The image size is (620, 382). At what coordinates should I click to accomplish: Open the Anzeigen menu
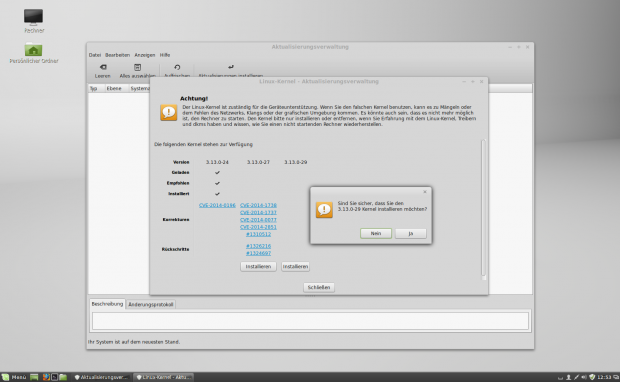[x=144, y=55]
